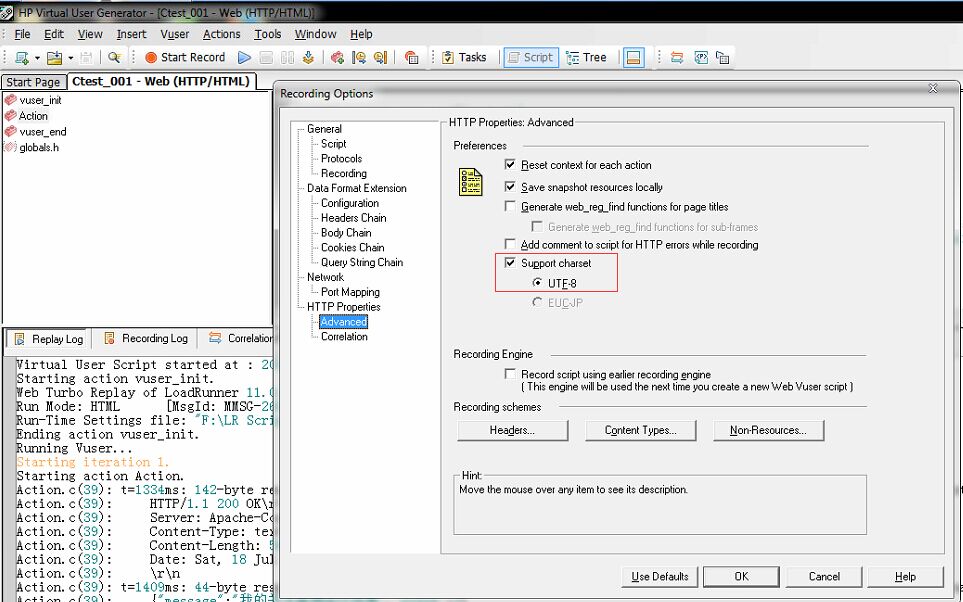Switch to the Correlation results tab
963x602 pixels.
click(241, 338)
